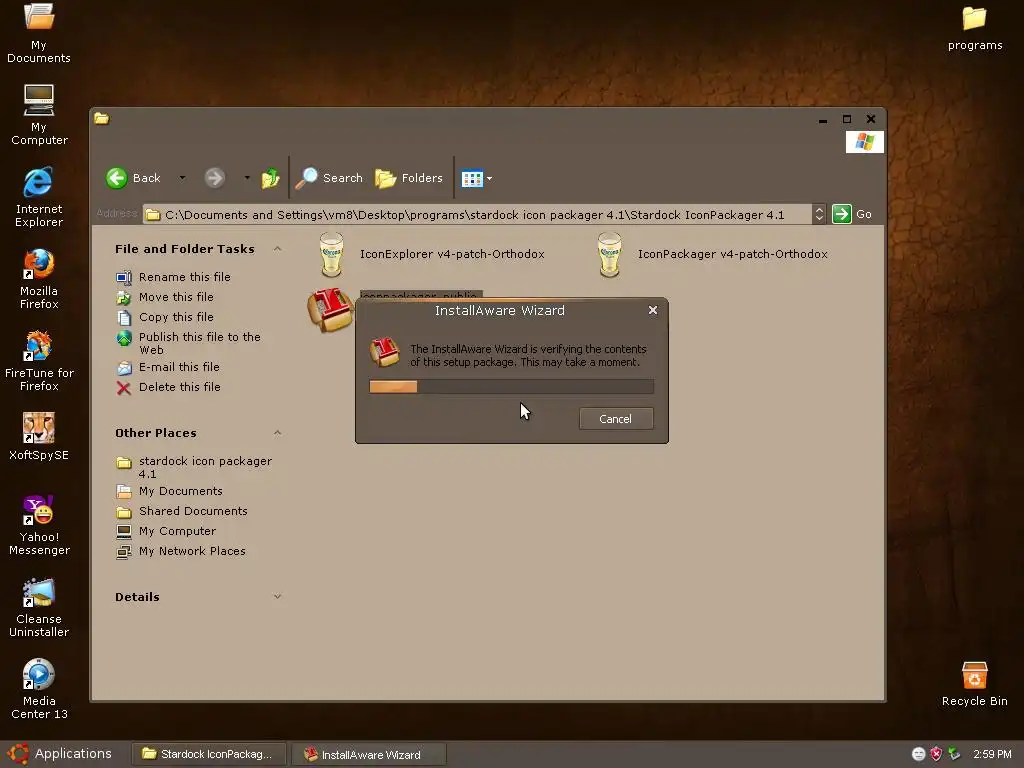Launch Mozilla Firefox desktop shortcut
Screen dimensions: 1024x768
39,279
